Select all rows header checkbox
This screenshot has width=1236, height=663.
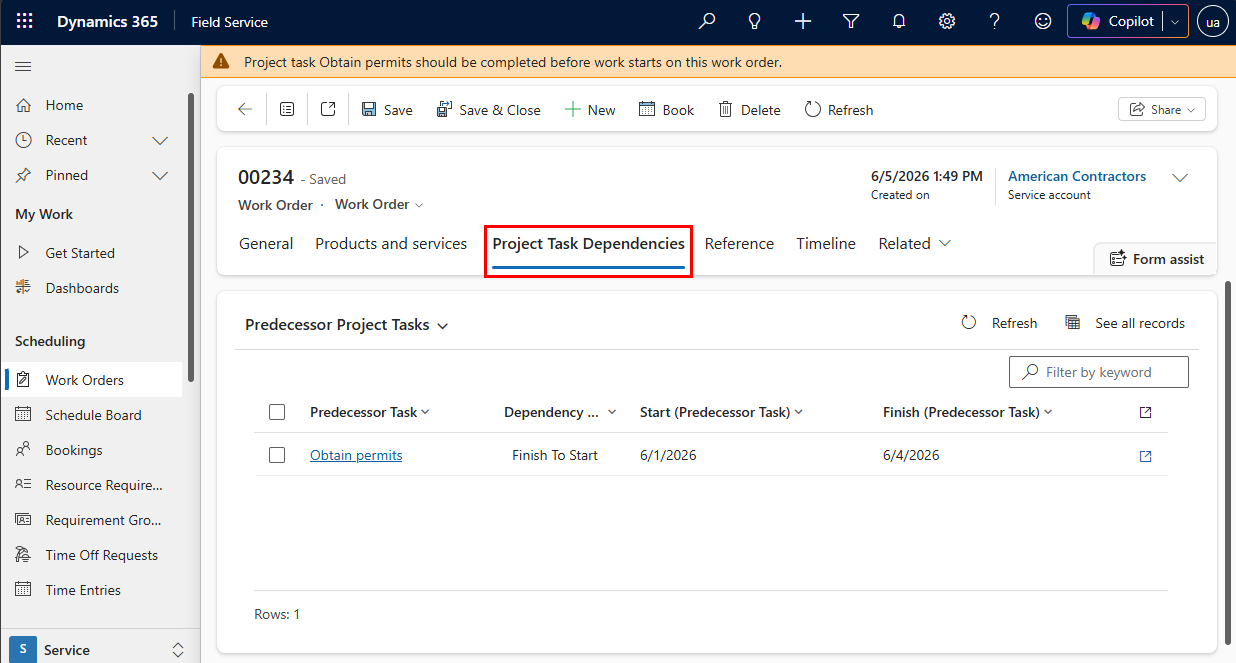[x=277, y=412]
